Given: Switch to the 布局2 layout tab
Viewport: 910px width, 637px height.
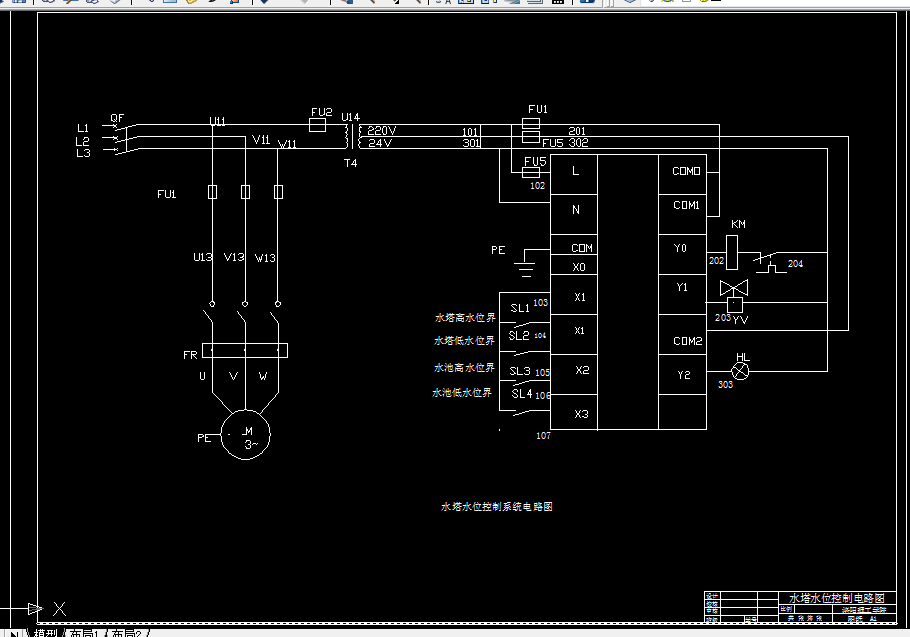Looking at the screenshot, I should pyautogui.click(x=126, y=632).
